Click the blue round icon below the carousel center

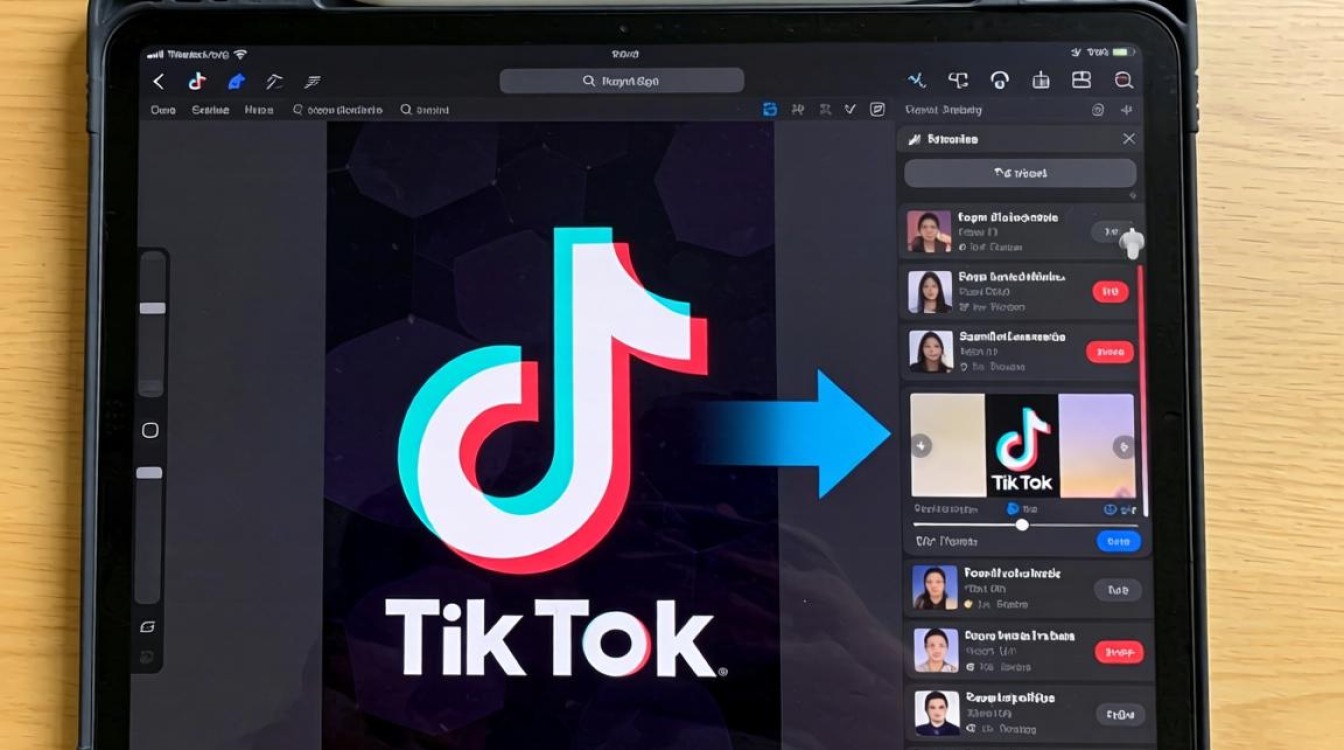click(x=1012, y=510)
